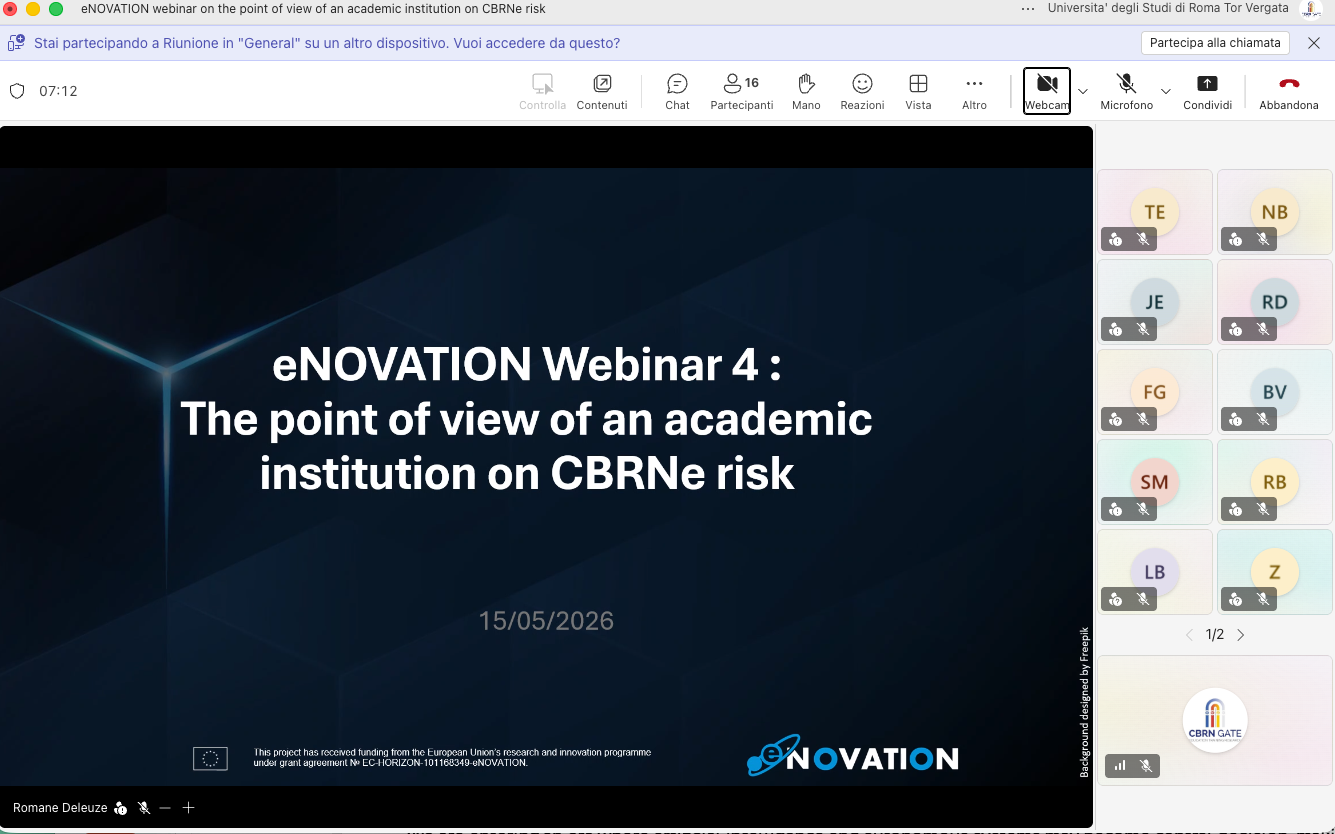
Task: Open the Contenuti pop-out view
Action: 602,91
